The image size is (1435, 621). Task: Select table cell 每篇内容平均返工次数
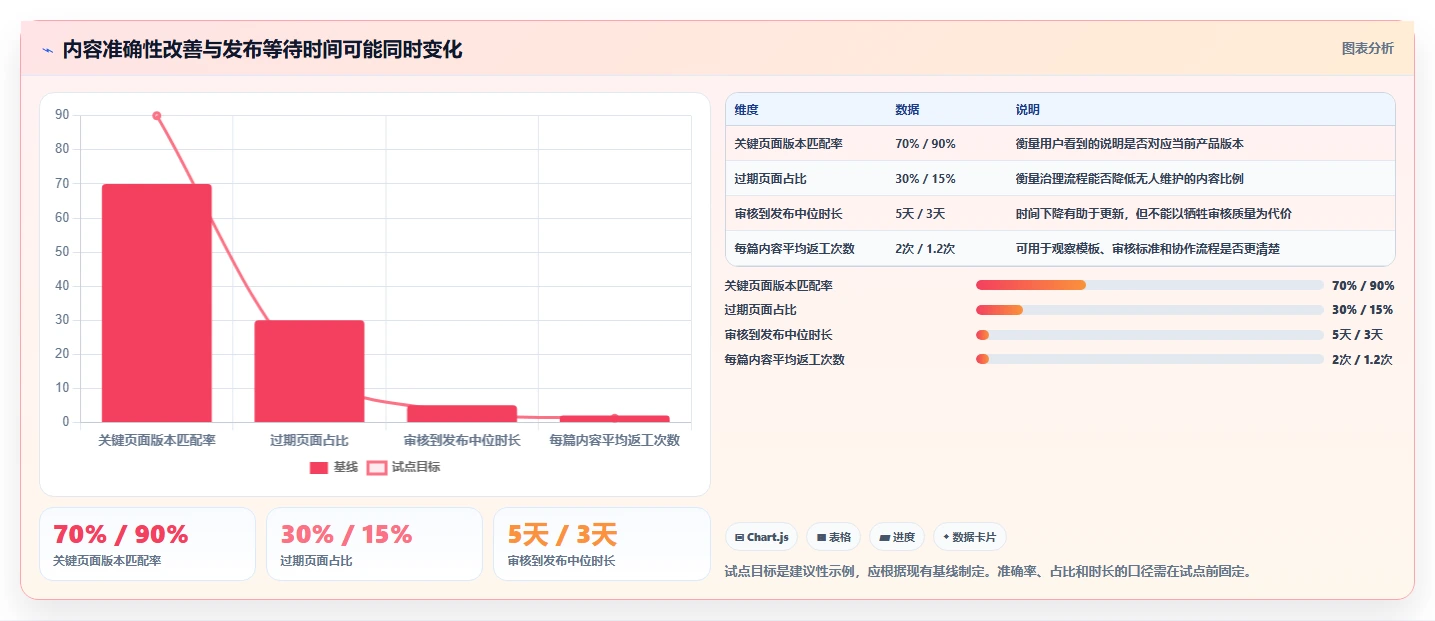[x=794, y=249]
